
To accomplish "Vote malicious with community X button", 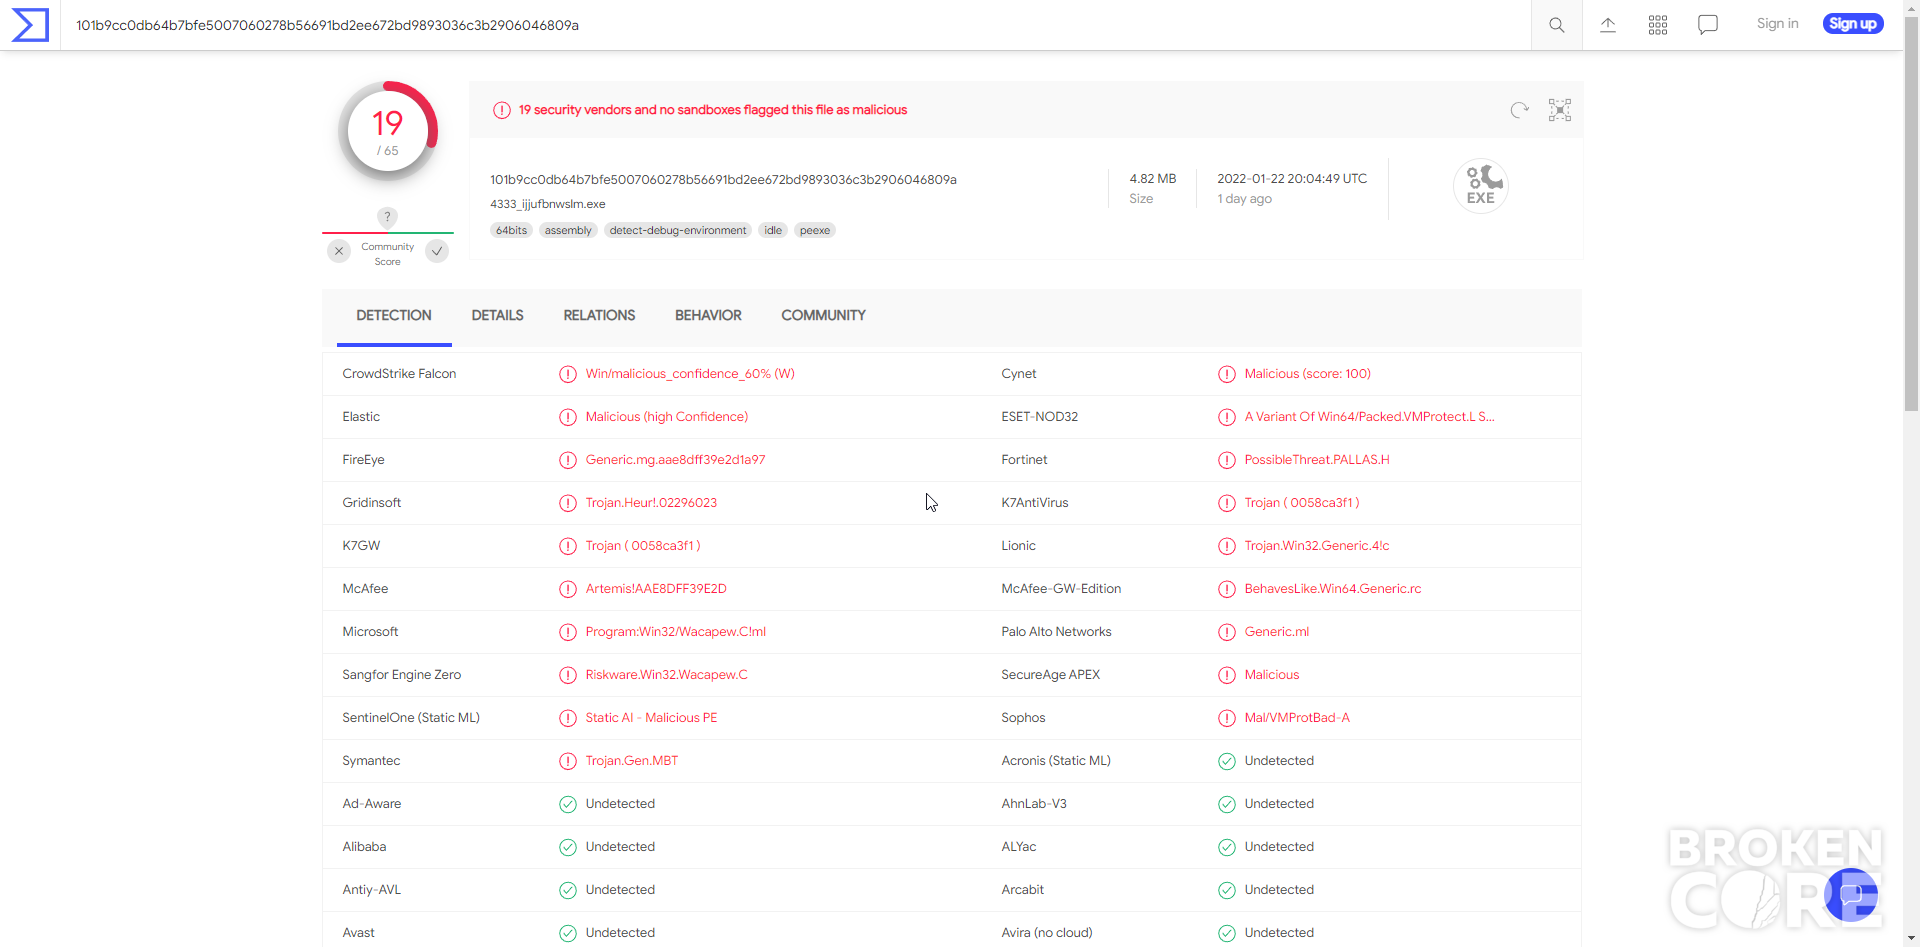I will pyautogui.click(x=339, y=251).
